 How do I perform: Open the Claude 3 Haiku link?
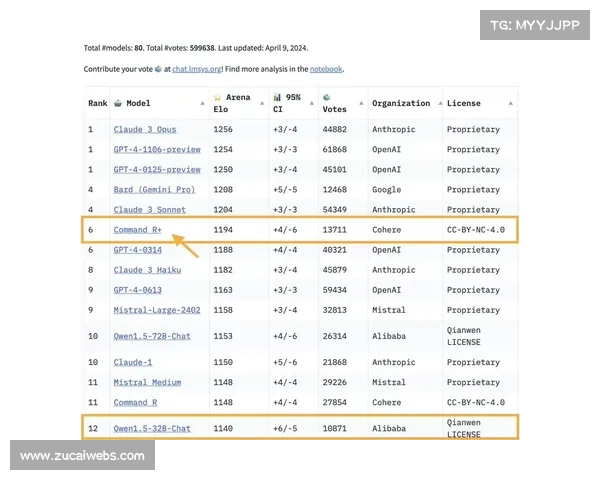click(x=148, y=269)
